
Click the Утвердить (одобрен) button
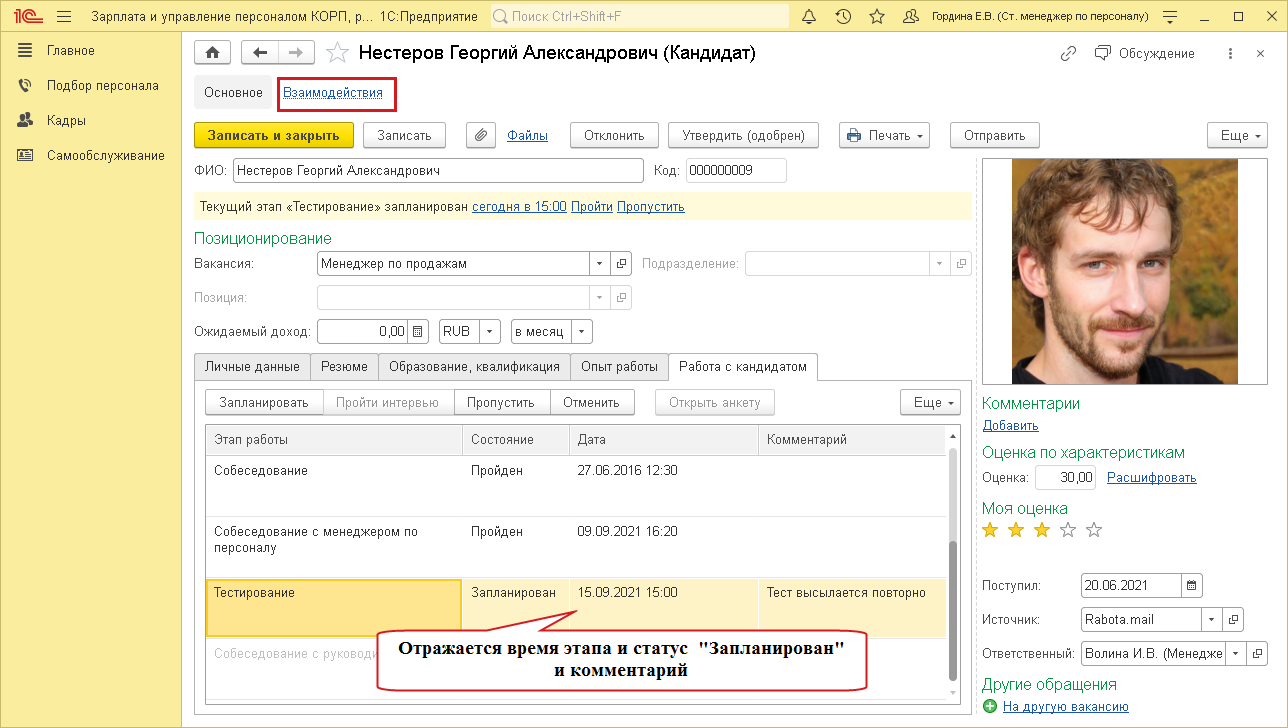click(744, 135)
